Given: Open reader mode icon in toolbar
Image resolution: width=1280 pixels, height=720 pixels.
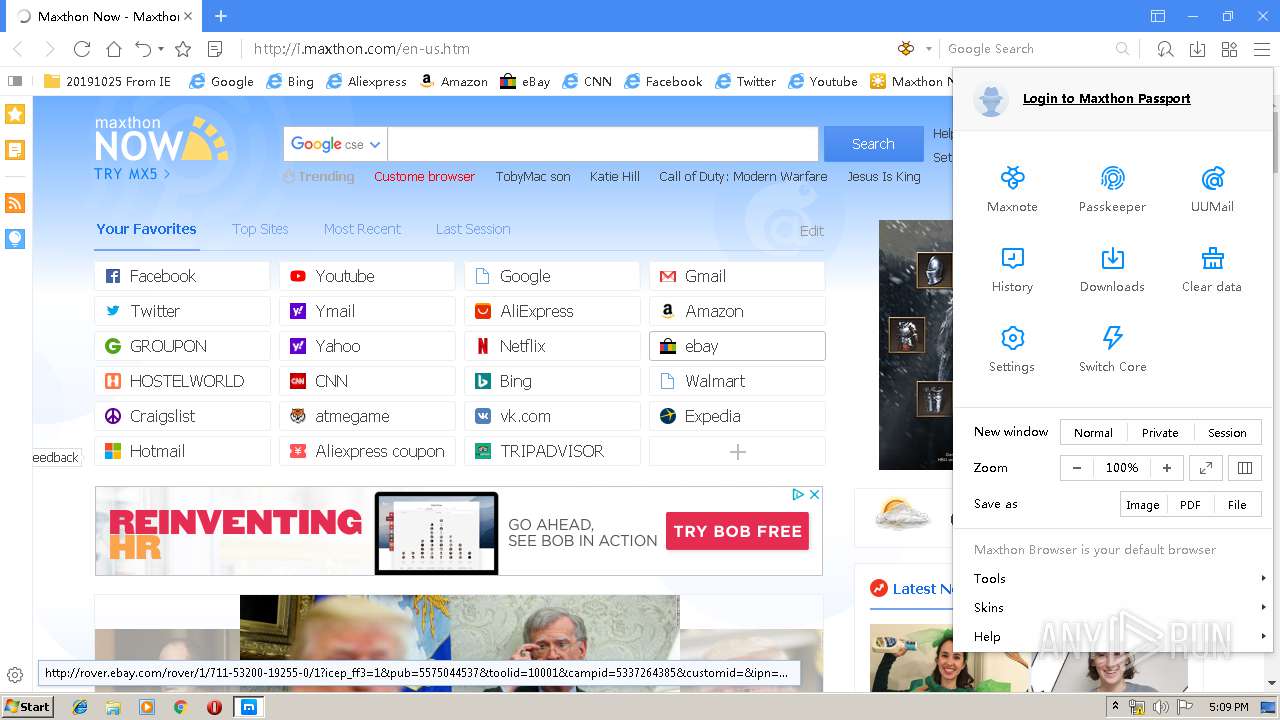Looking at the screenshot, I should click(x=215, y=49).
